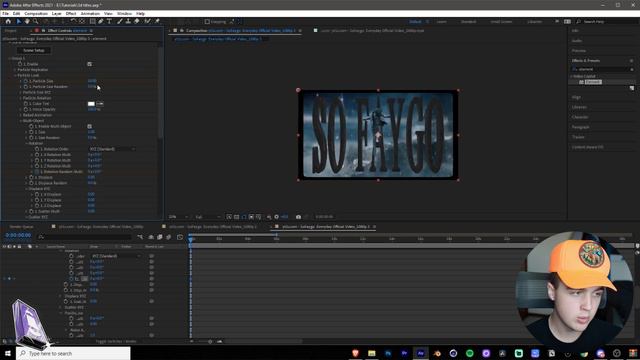Select the Puppet Pin tool

pyautogui.click(x=157, y=21)
